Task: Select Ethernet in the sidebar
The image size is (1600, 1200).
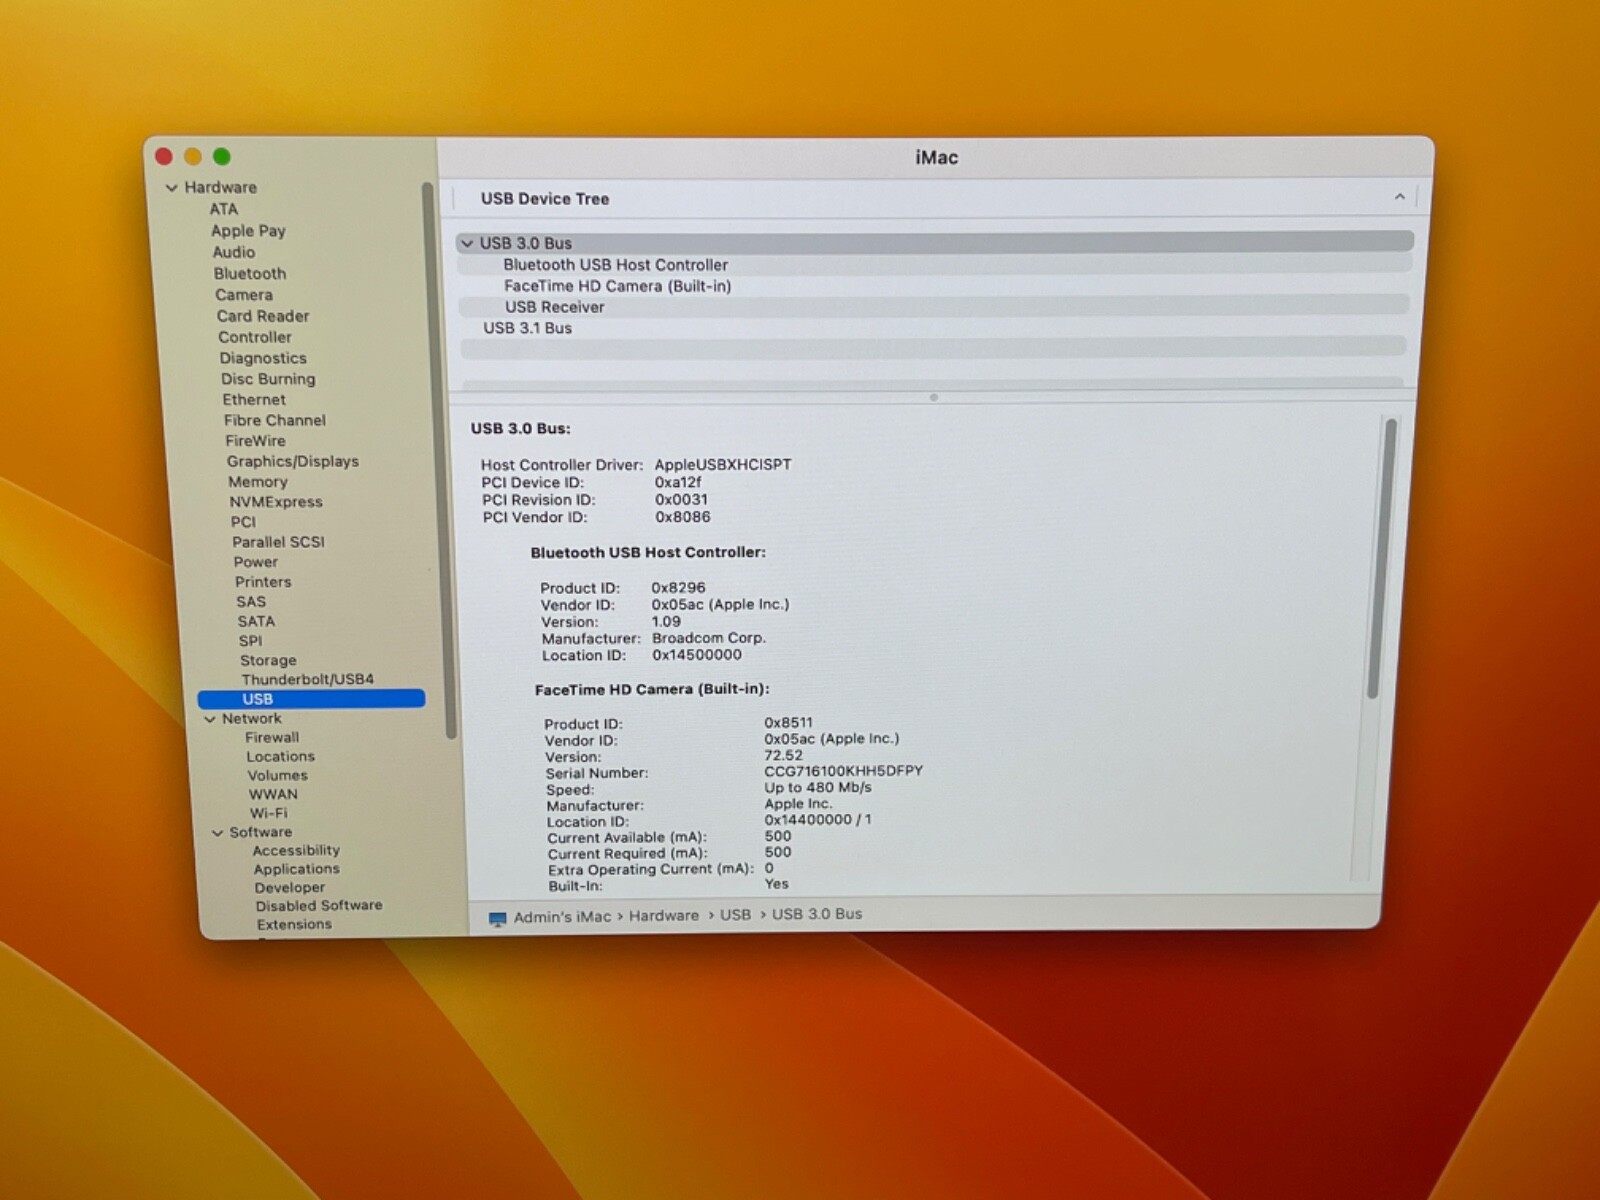Action: [254, 399]
